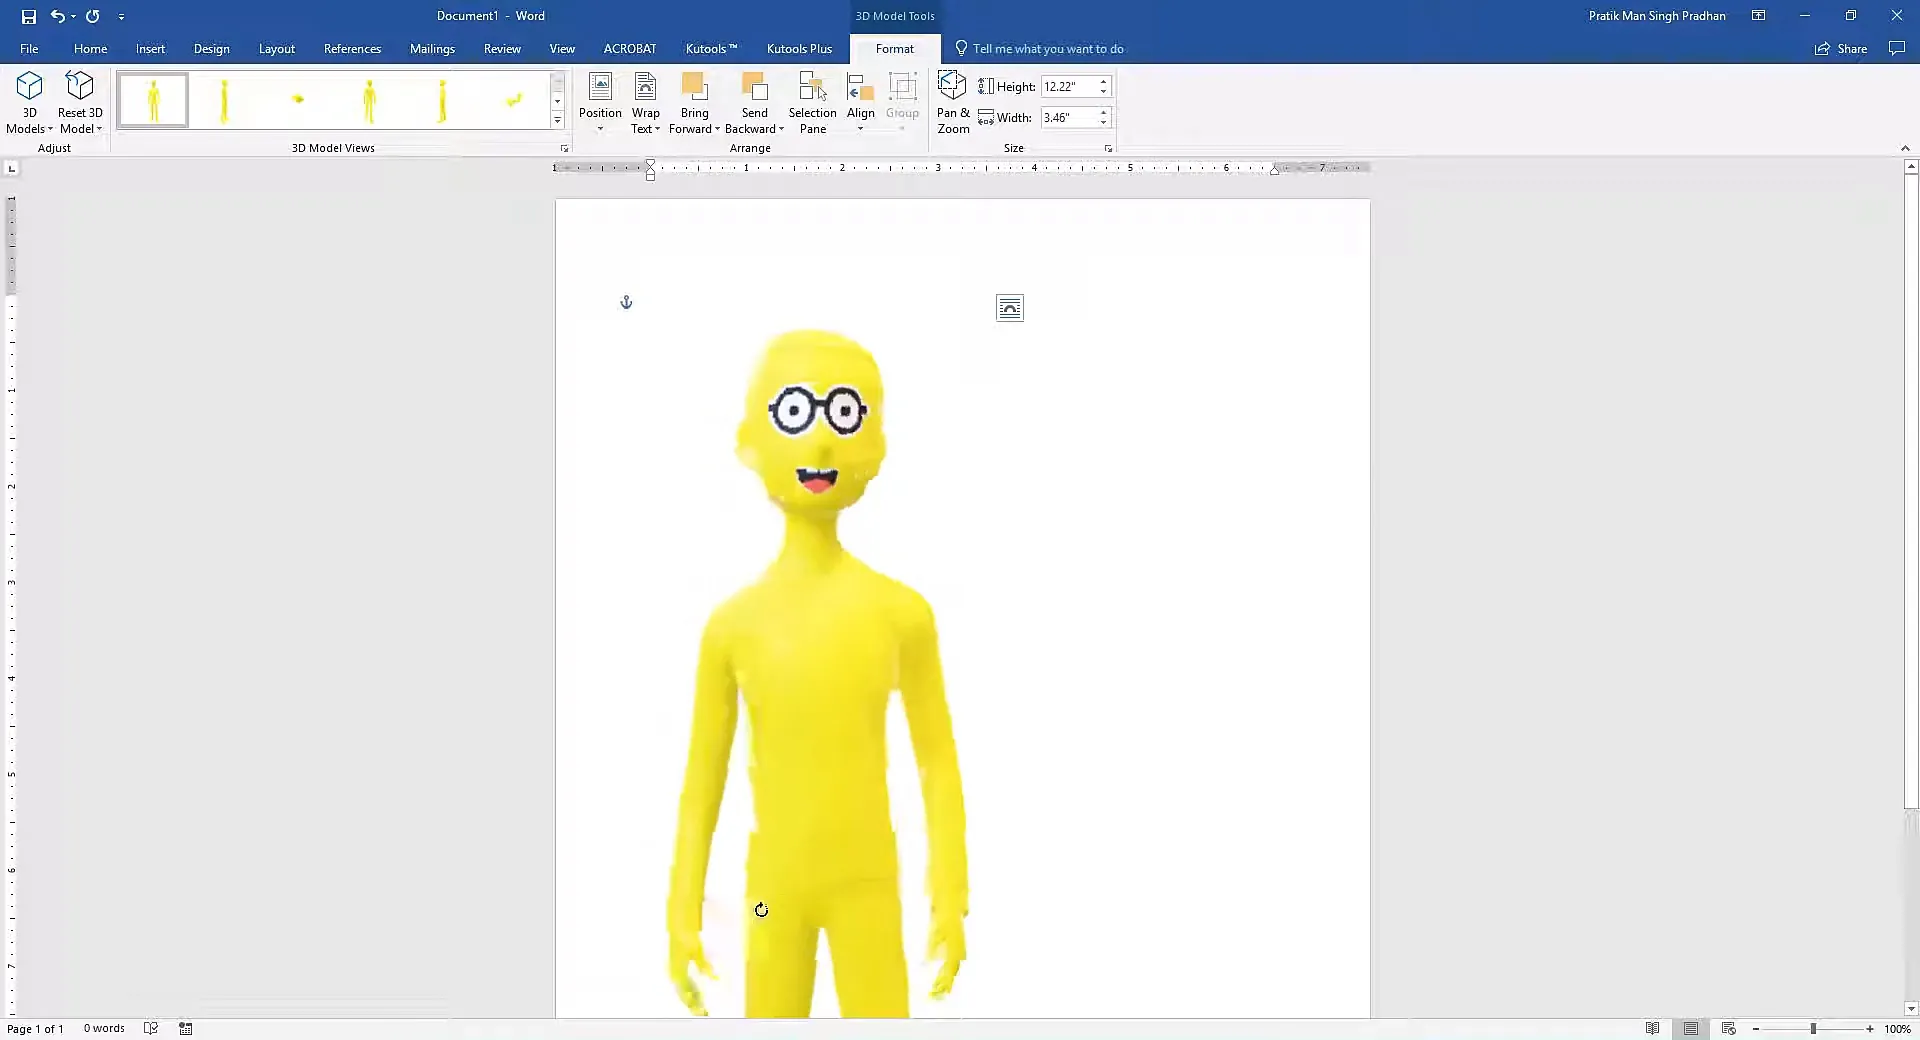Image resolution: width=1920 pixels, height=1040 pixels.
Task: Click the macro recording status icon
Action: tap(185, 1029)
